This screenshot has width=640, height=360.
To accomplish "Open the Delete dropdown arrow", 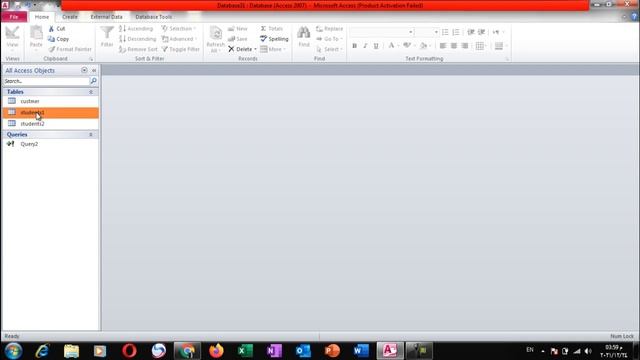I will point(256,49).
